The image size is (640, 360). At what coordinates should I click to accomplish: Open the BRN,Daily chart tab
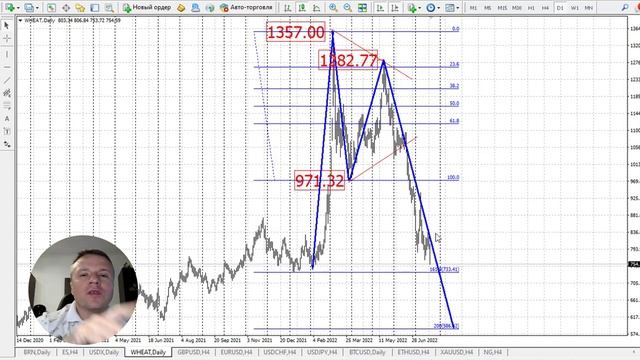click(x=37, y=352)
